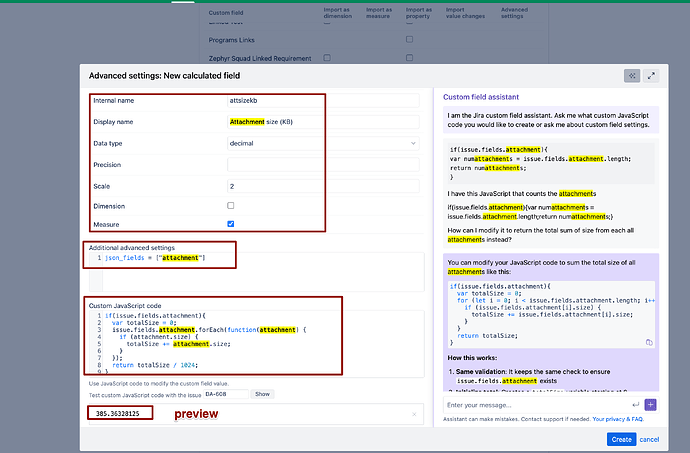Click the Scale input field
The image size is (690, 453).
click(323, 186)
